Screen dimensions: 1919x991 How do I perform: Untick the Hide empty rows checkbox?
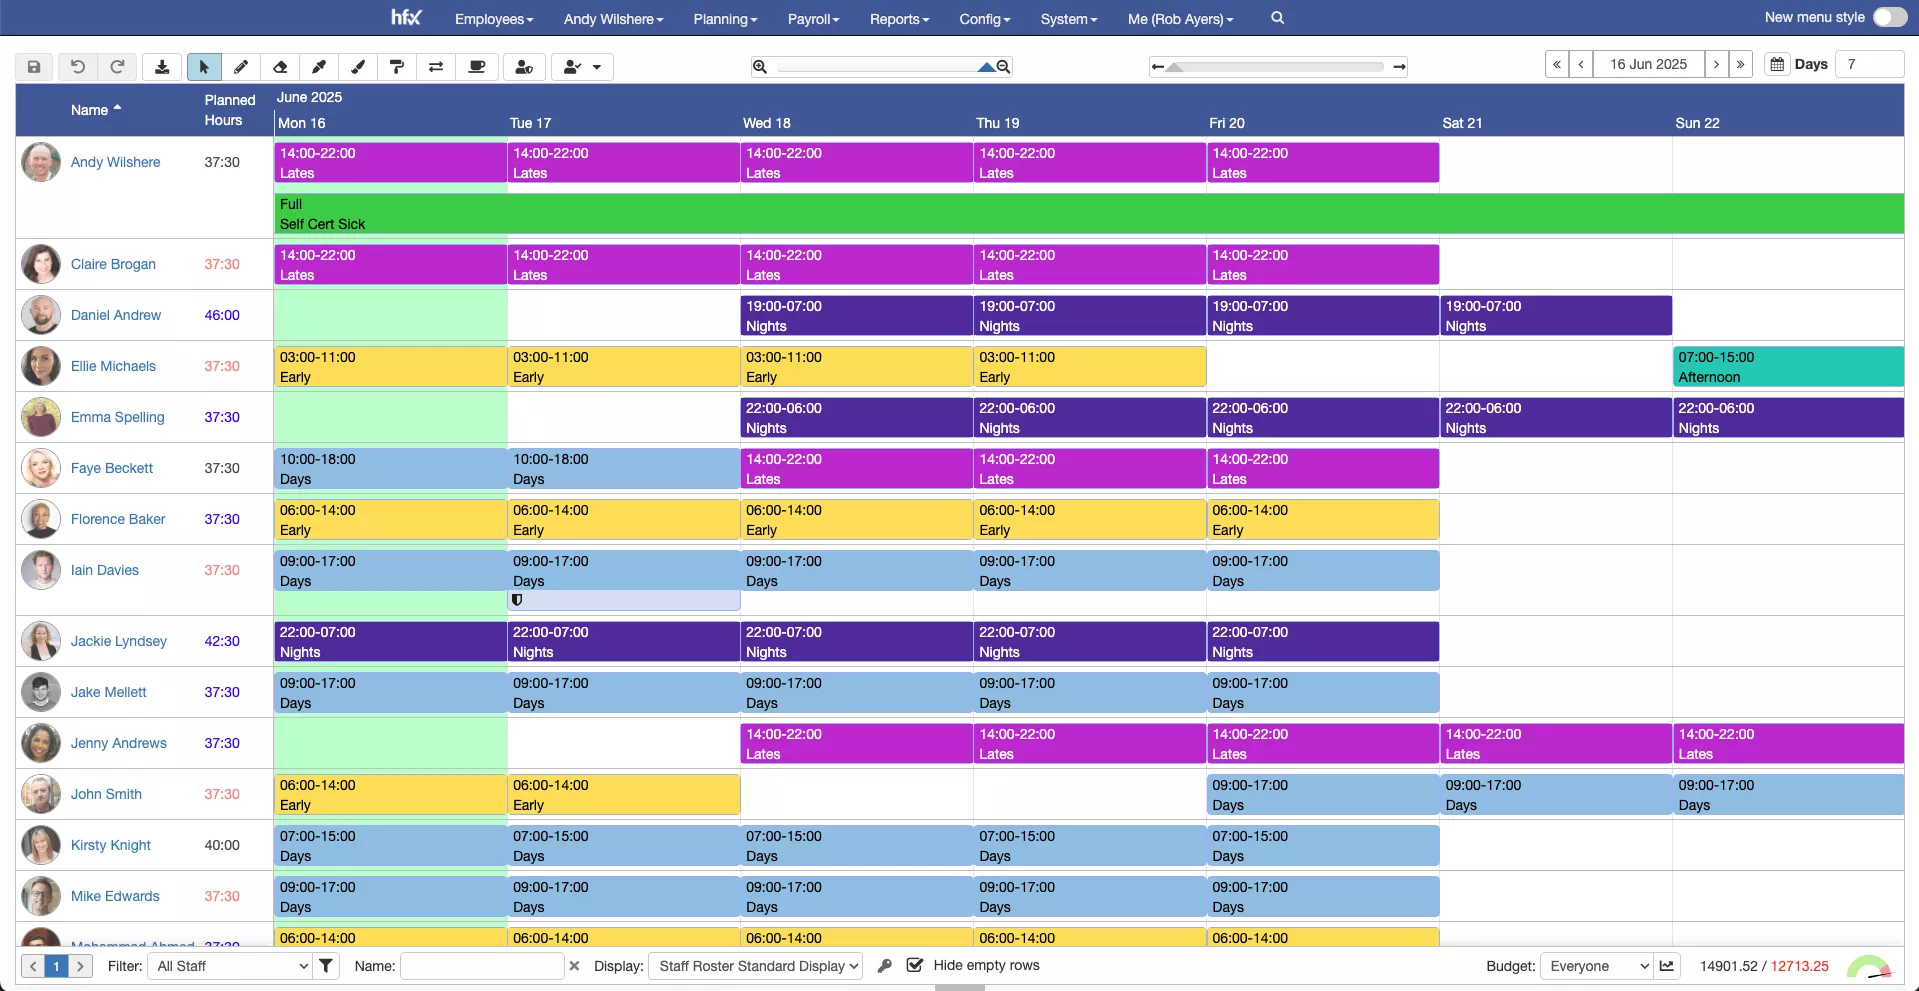(x=914, y=965)
